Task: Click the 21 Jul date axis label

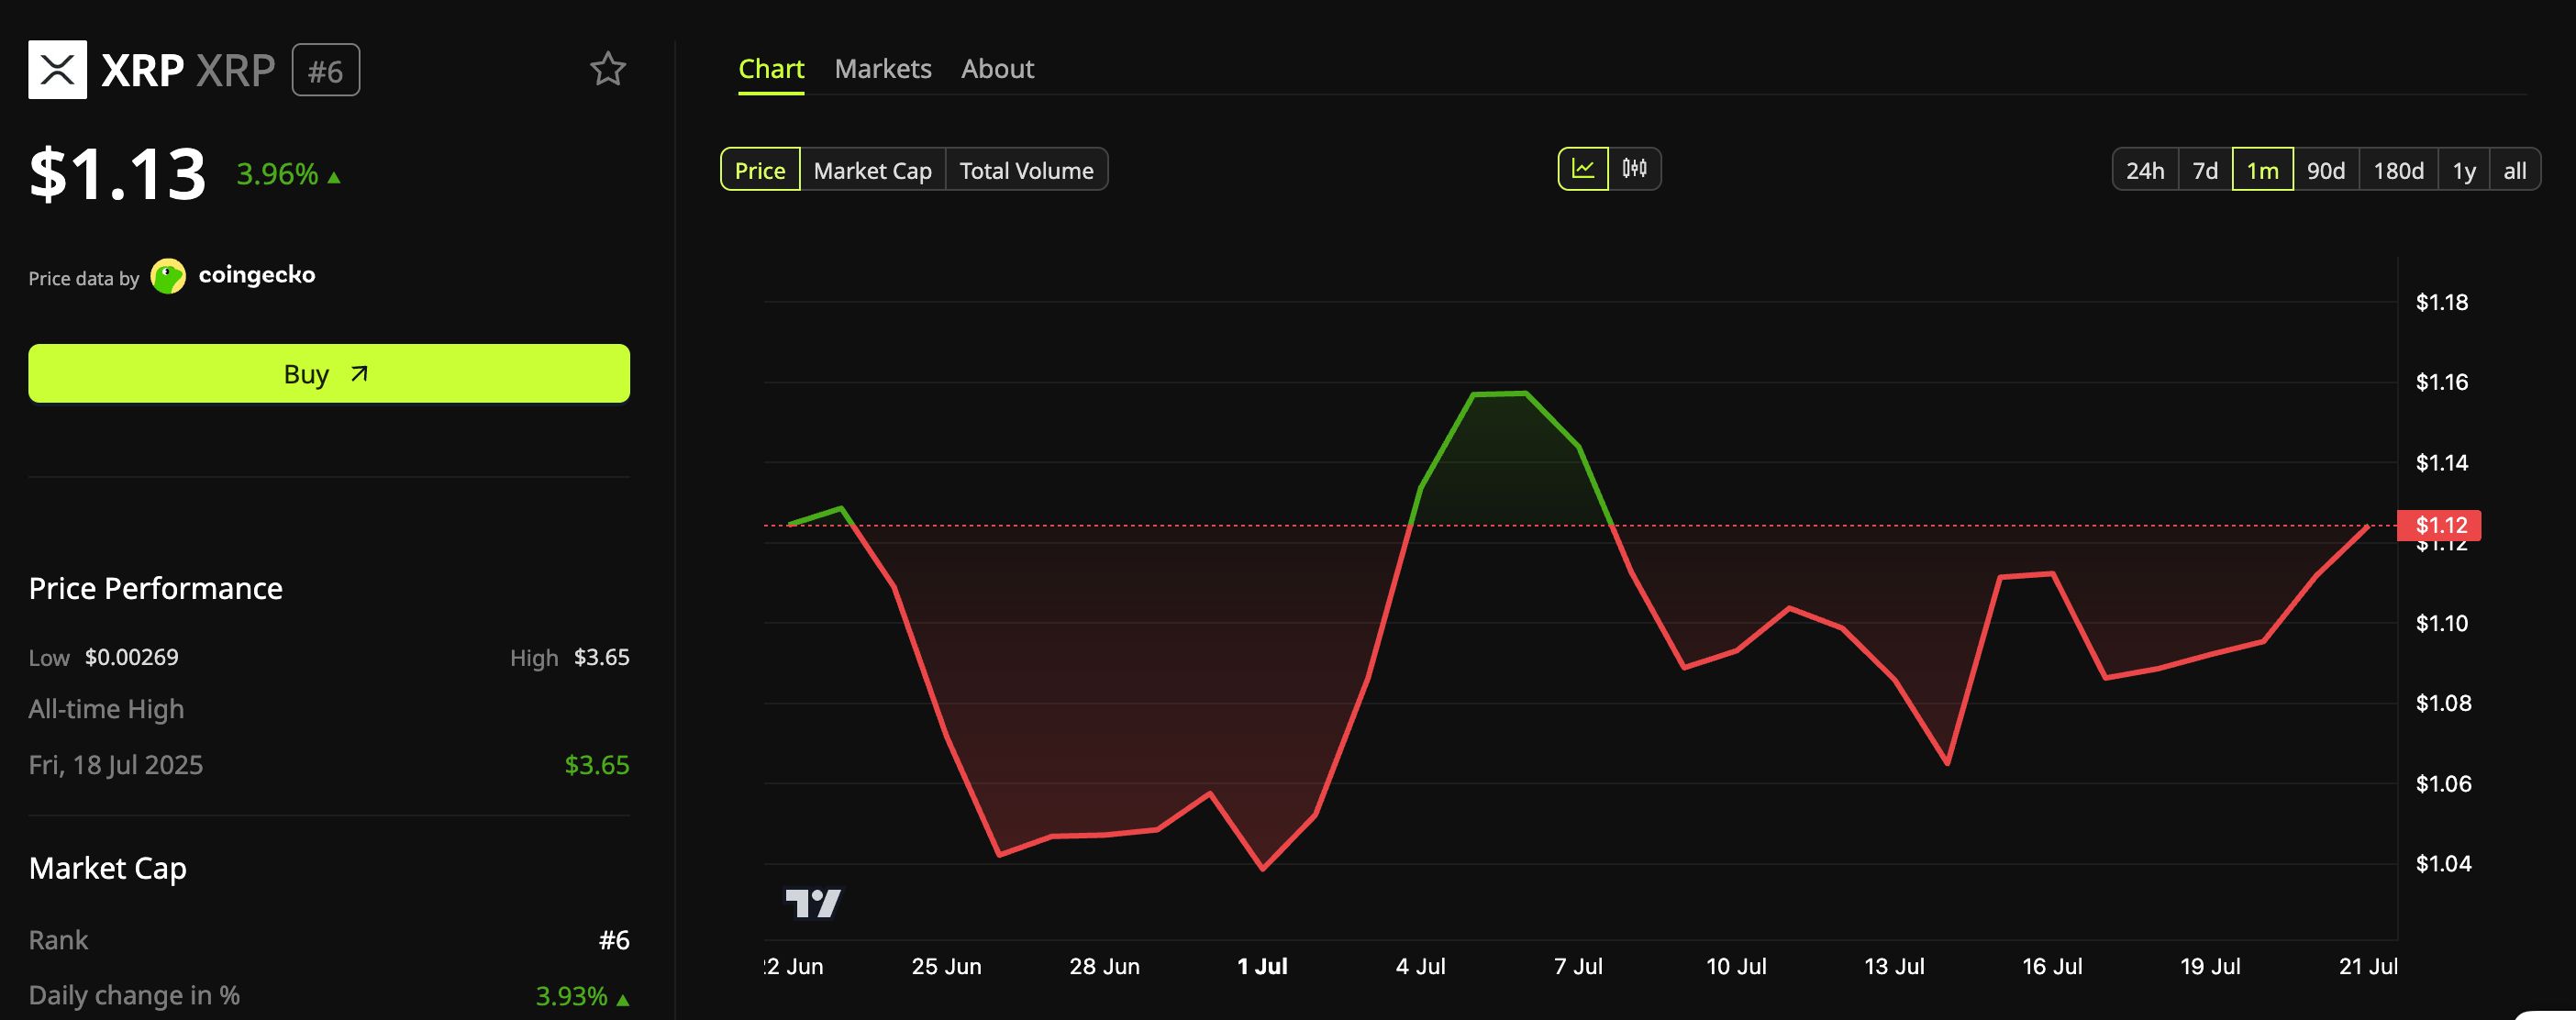Action: tap(2367, 966)
